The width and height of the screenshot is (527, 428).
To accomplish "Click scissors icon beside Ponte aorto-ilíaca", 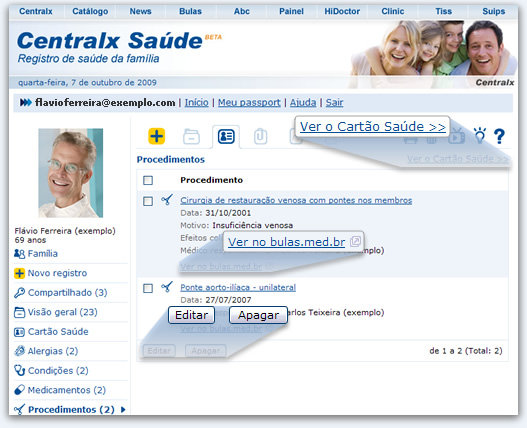I will click(167, 287).
